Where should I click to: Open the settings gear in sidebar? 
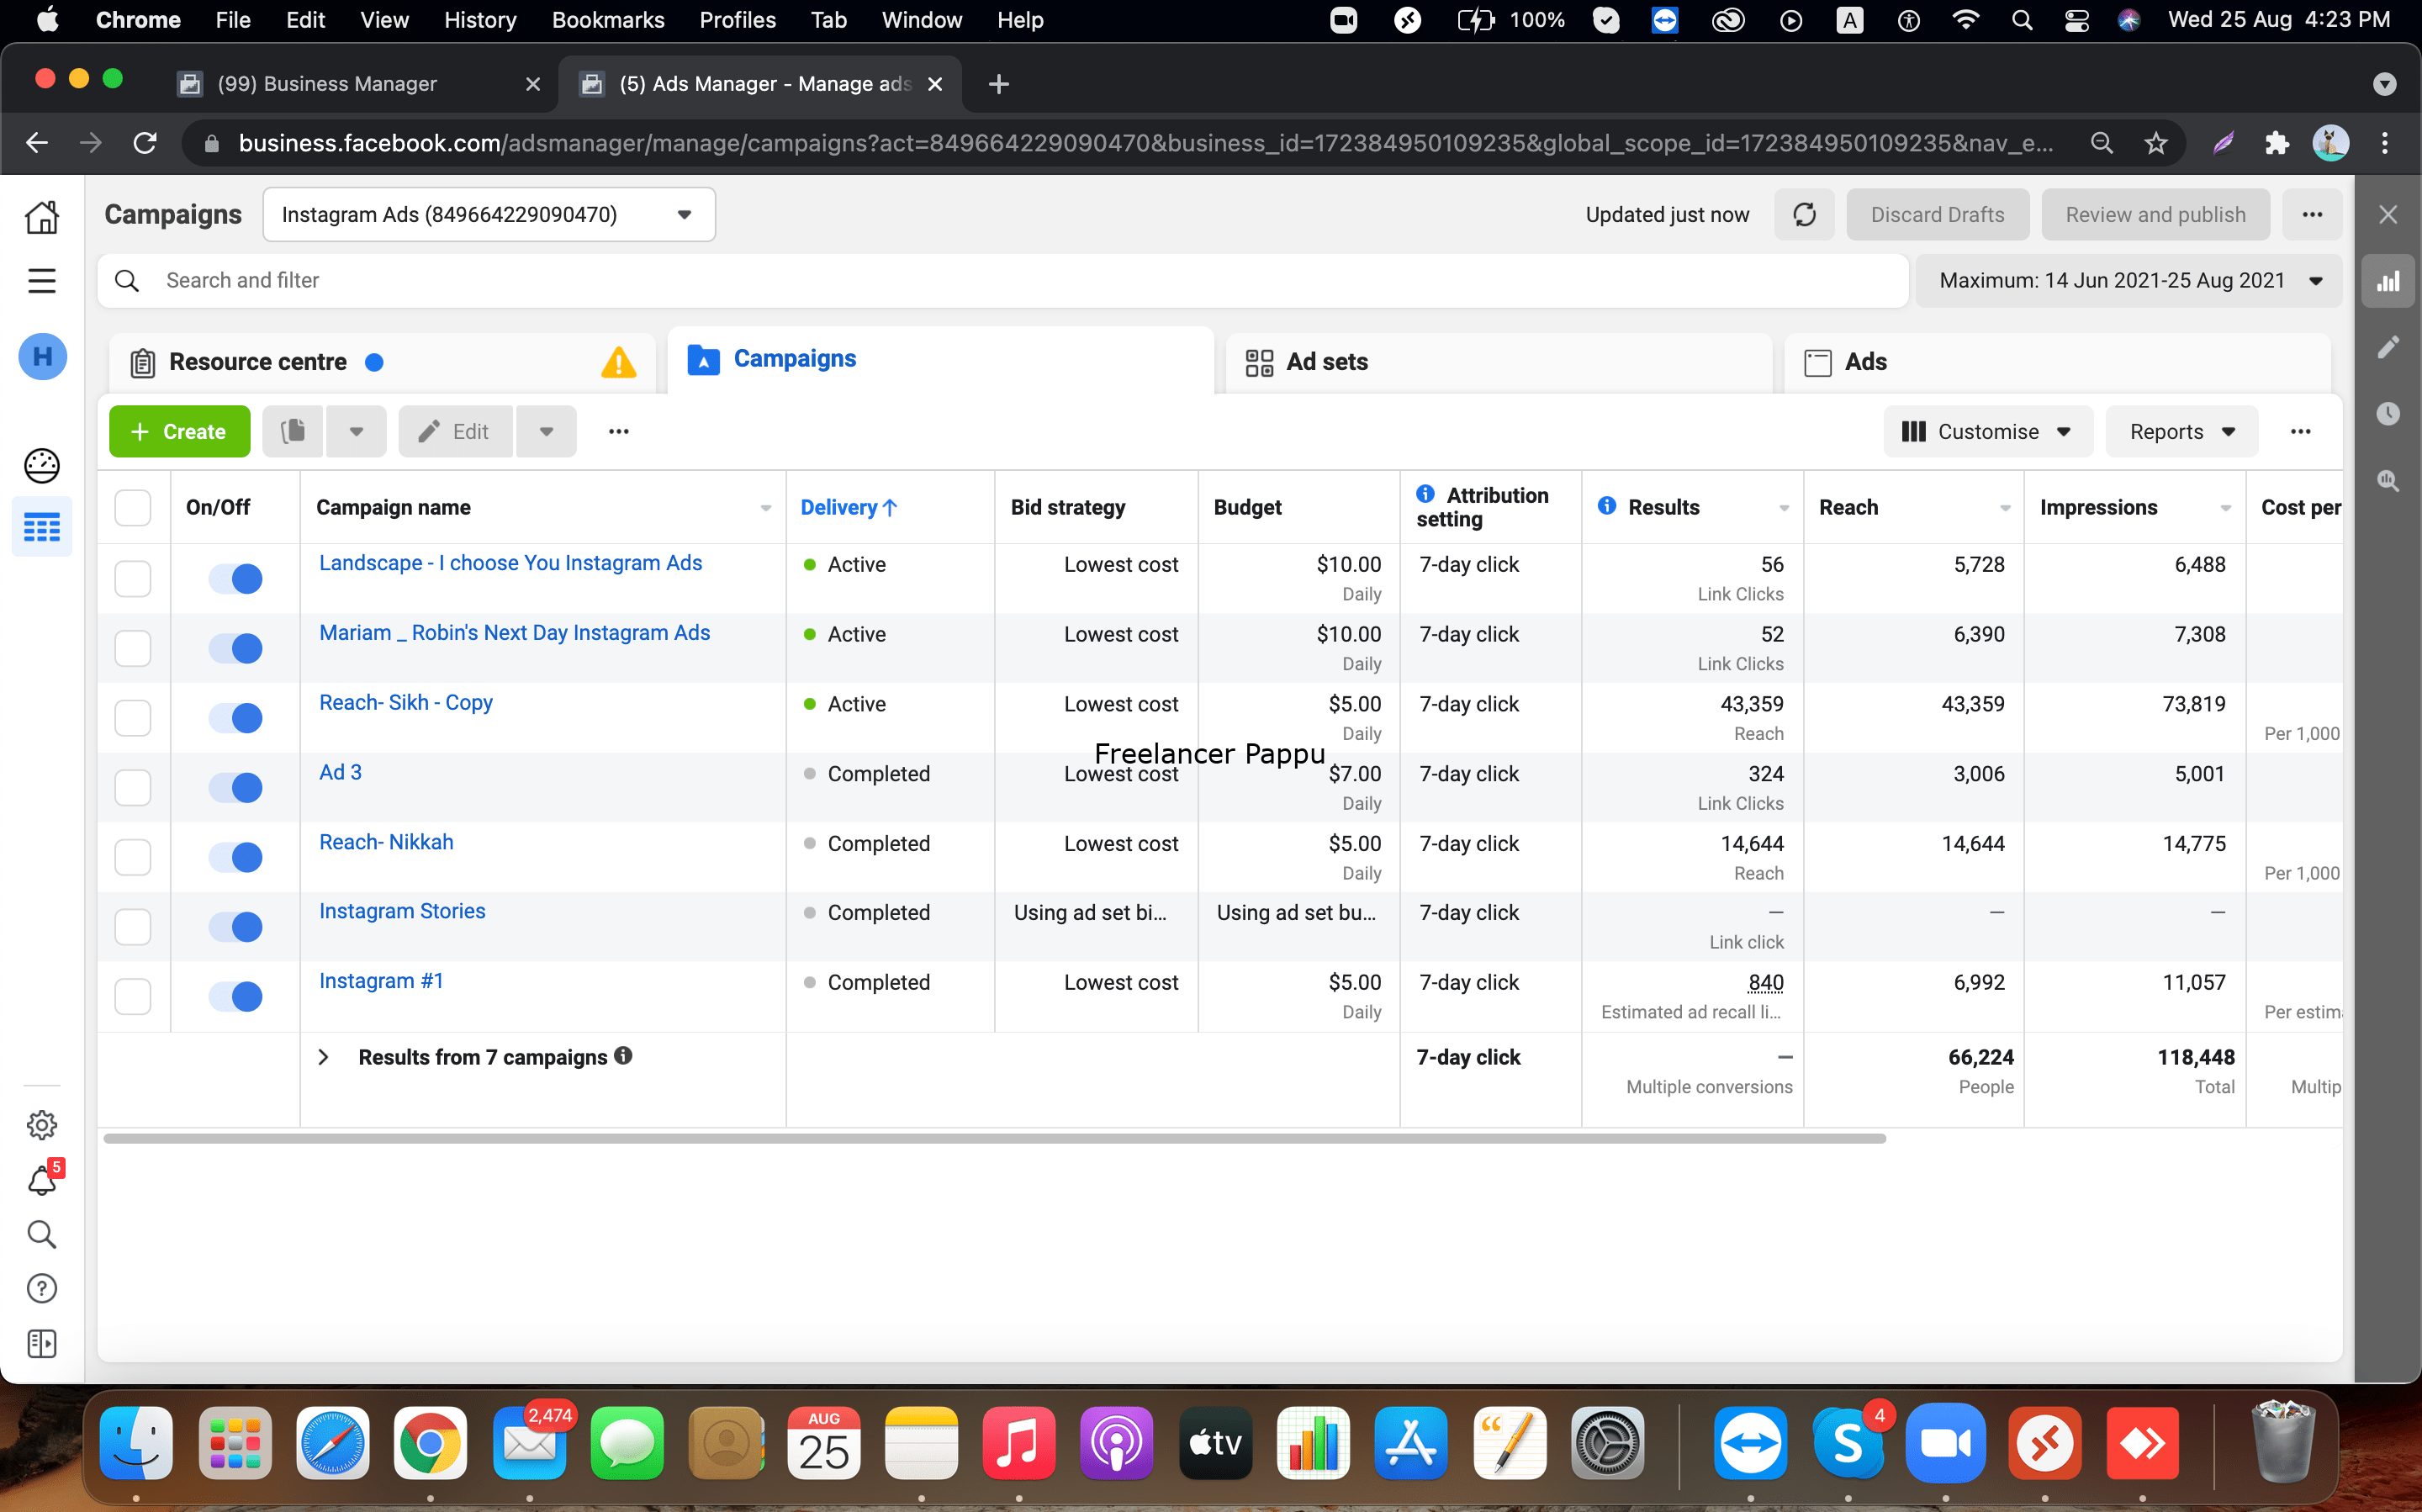click(42, 1125)
